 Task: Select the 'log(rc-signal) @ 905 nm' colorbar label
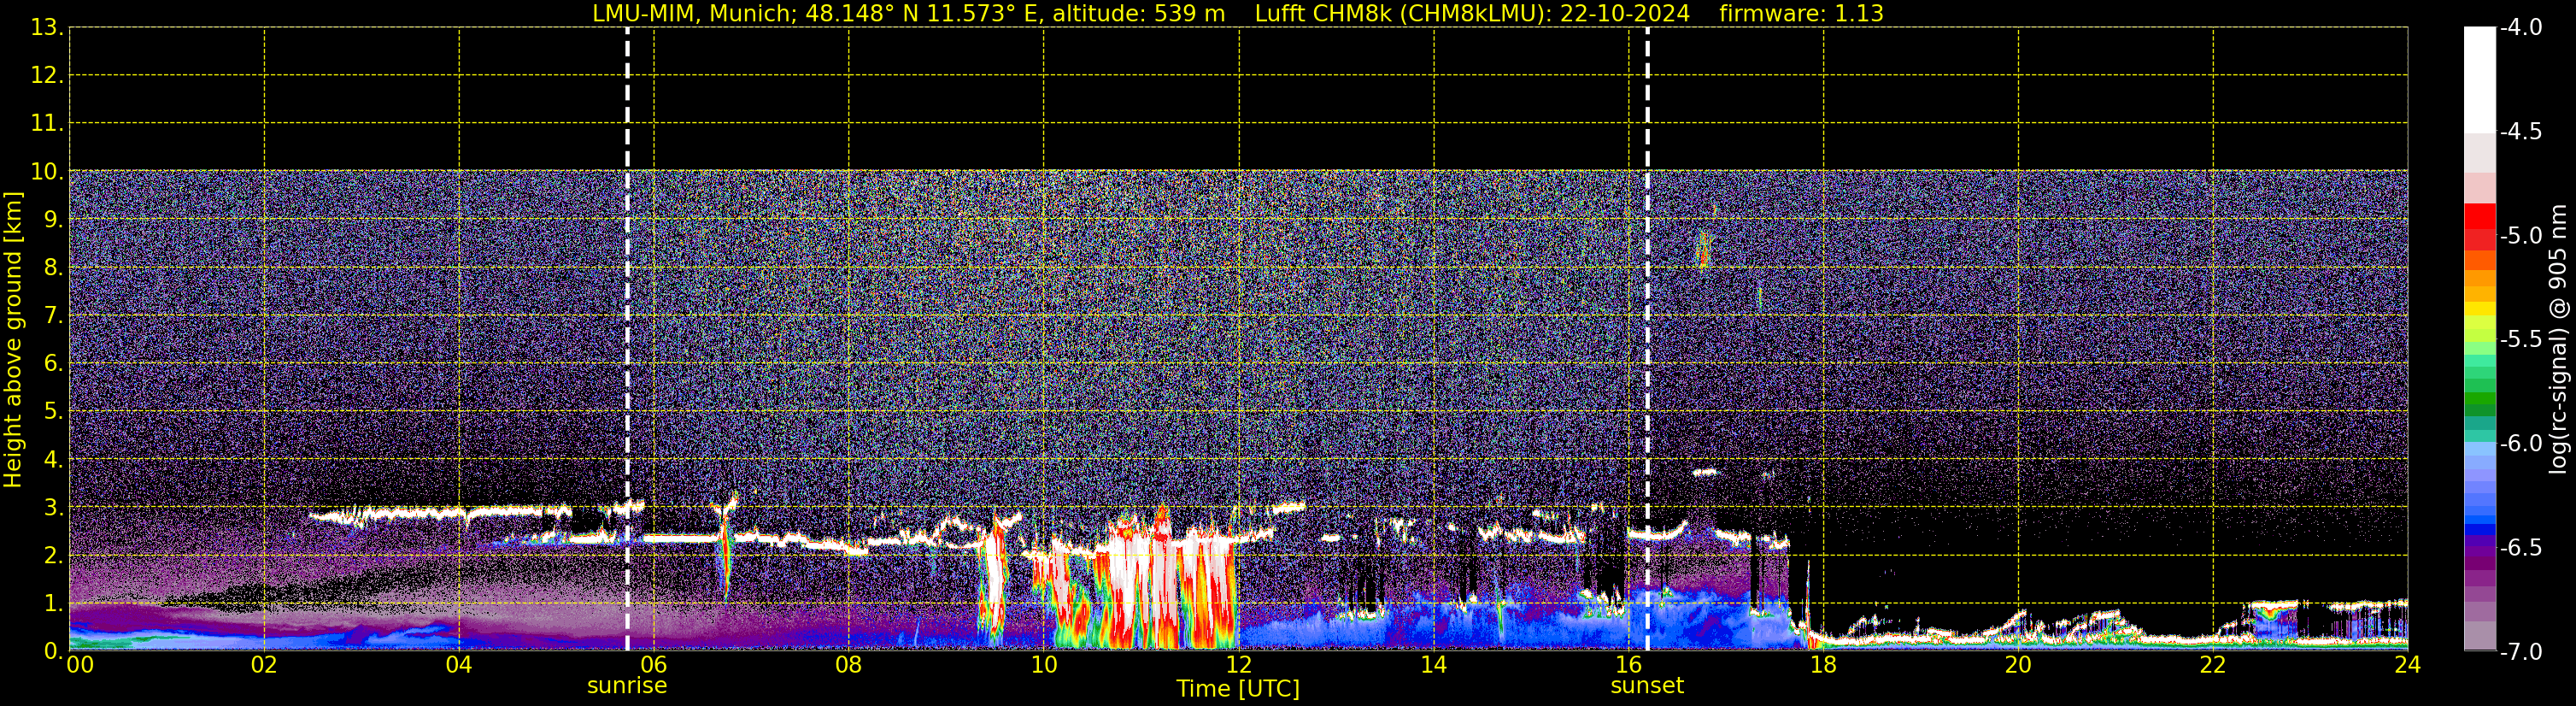[x=2558, y=340]
